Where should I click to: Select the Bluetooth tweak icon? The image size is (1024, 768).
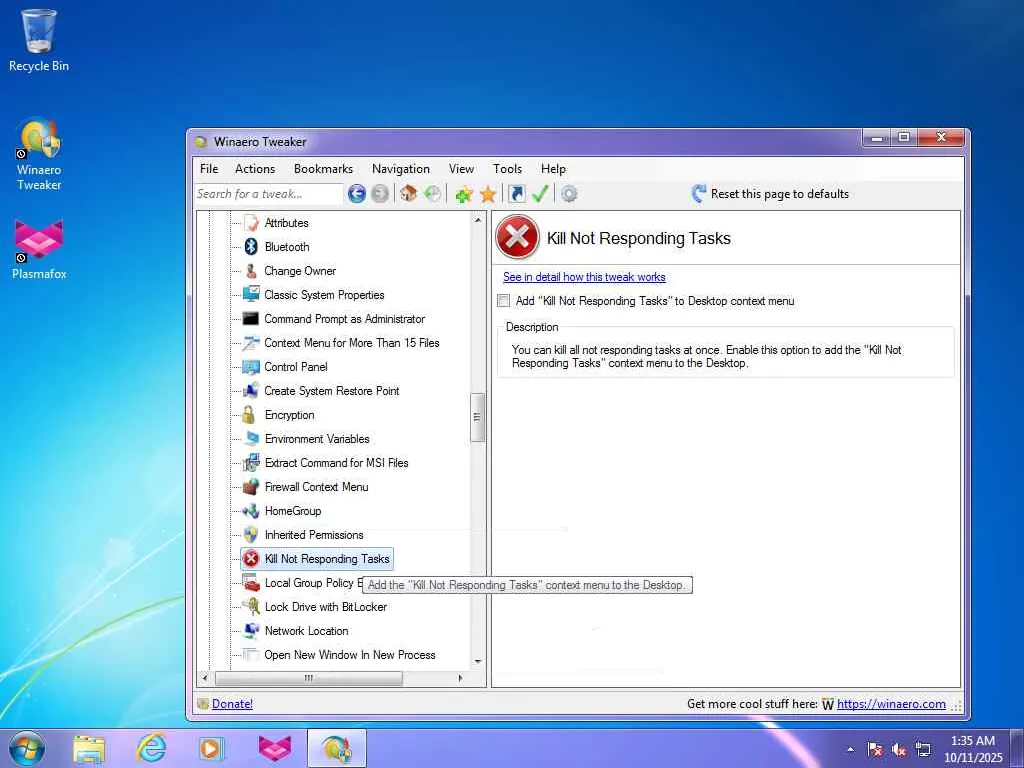[251, 247]
